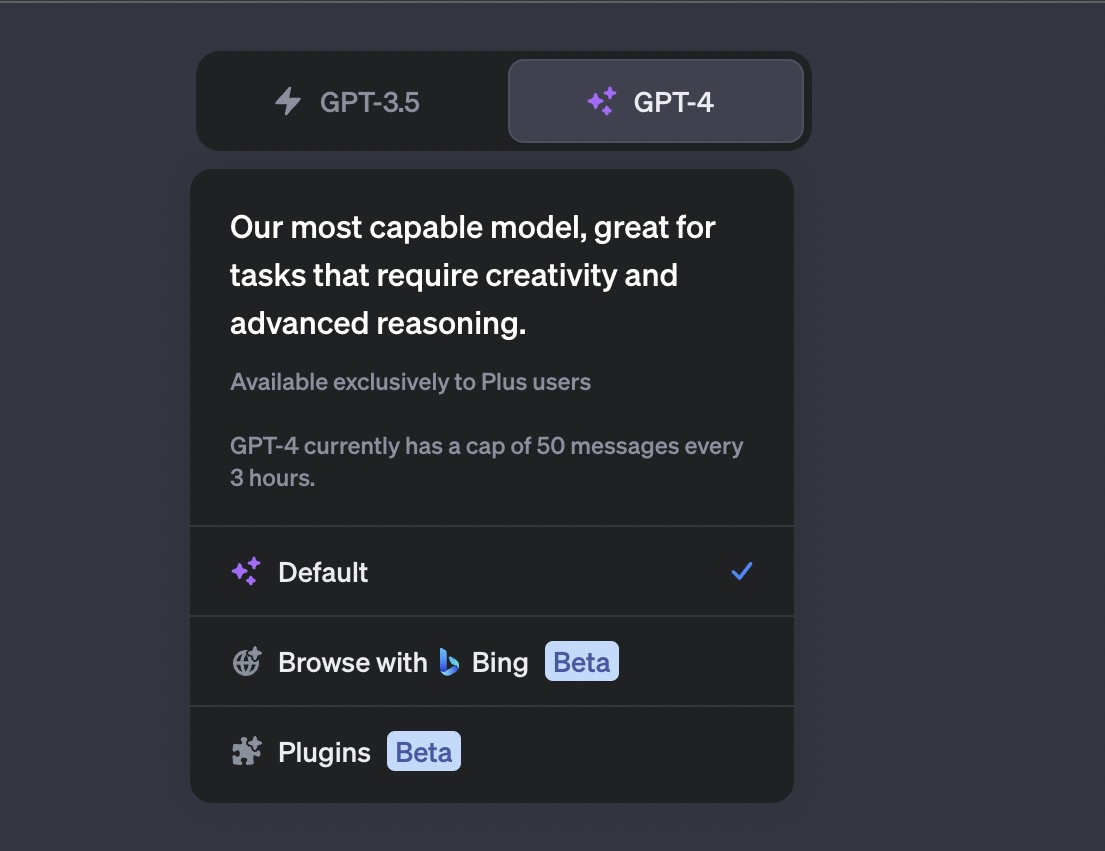Click the 'Our most capable model' description heading
Viewport: 1105px width, 851px height.
click(472, 275)
